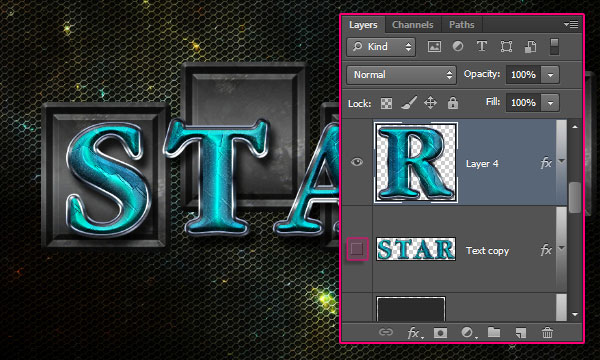
Task: Toggle layer filtering on/off switch
Action: pyautogui.click(x=554, y=47)
